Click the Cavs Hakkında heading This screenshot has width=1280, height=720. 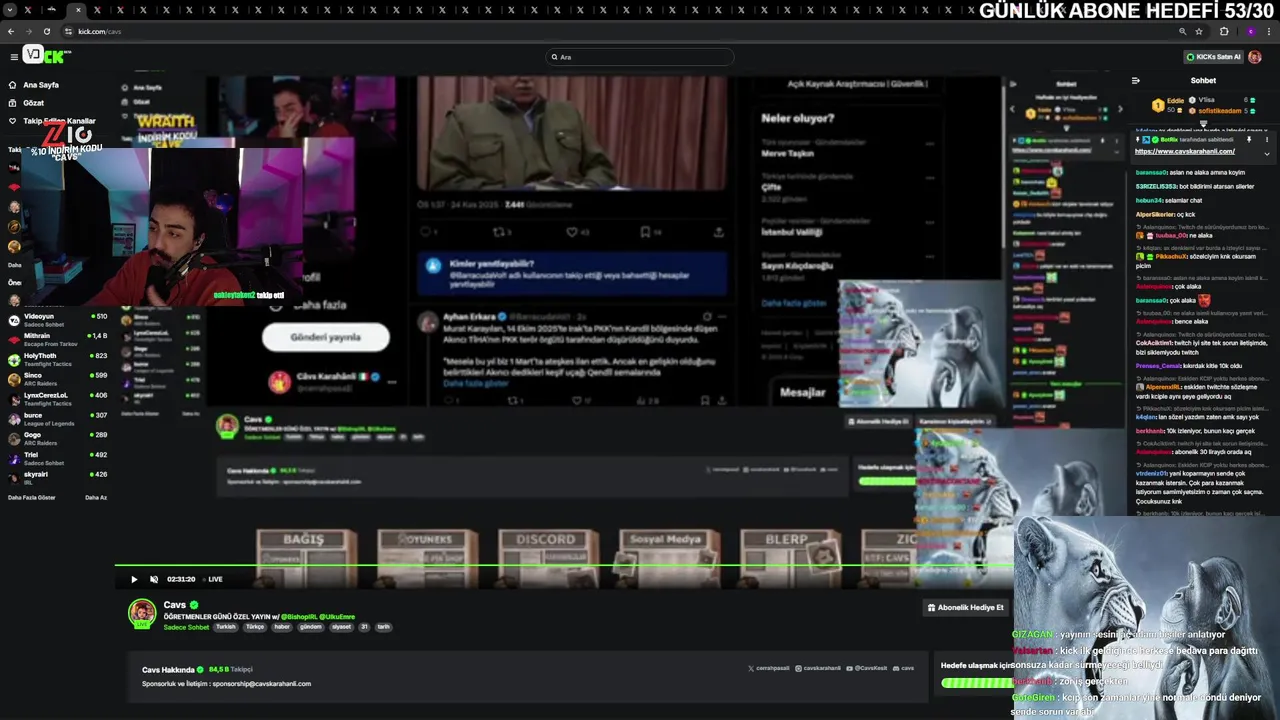click(x=170, y=669)
